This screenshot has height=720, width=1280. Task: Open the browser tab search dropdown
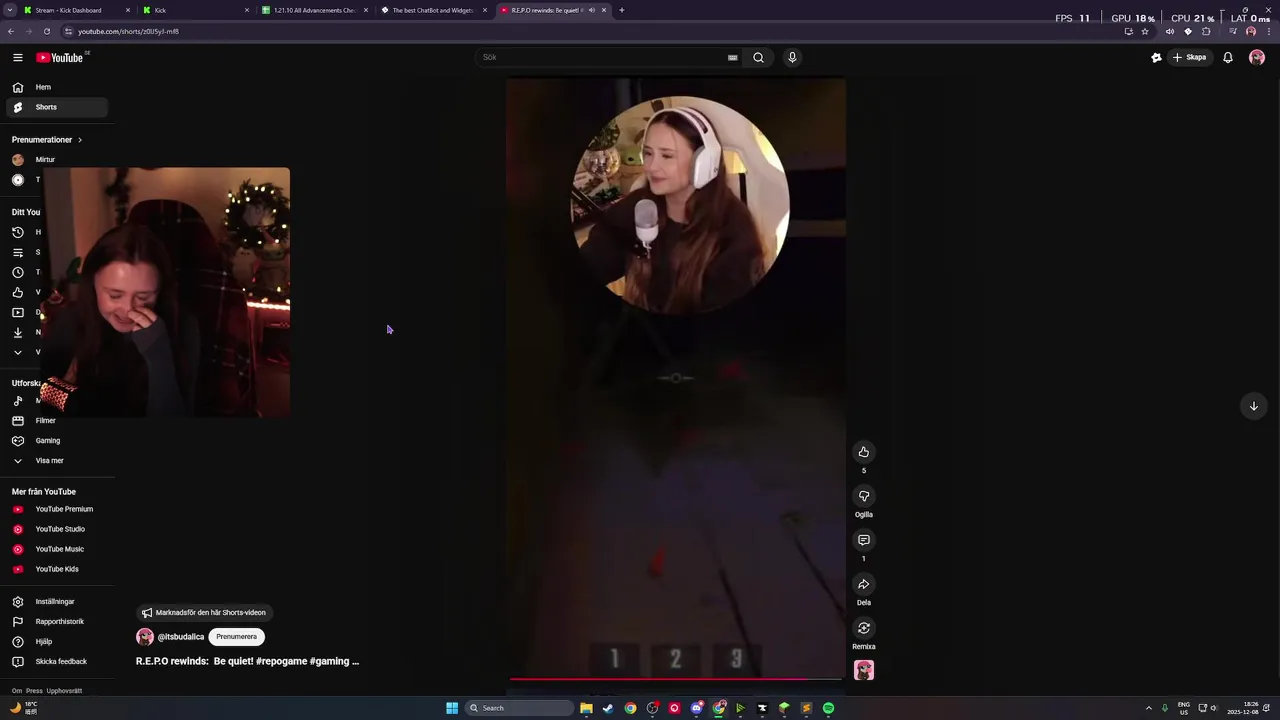point(11,10)
